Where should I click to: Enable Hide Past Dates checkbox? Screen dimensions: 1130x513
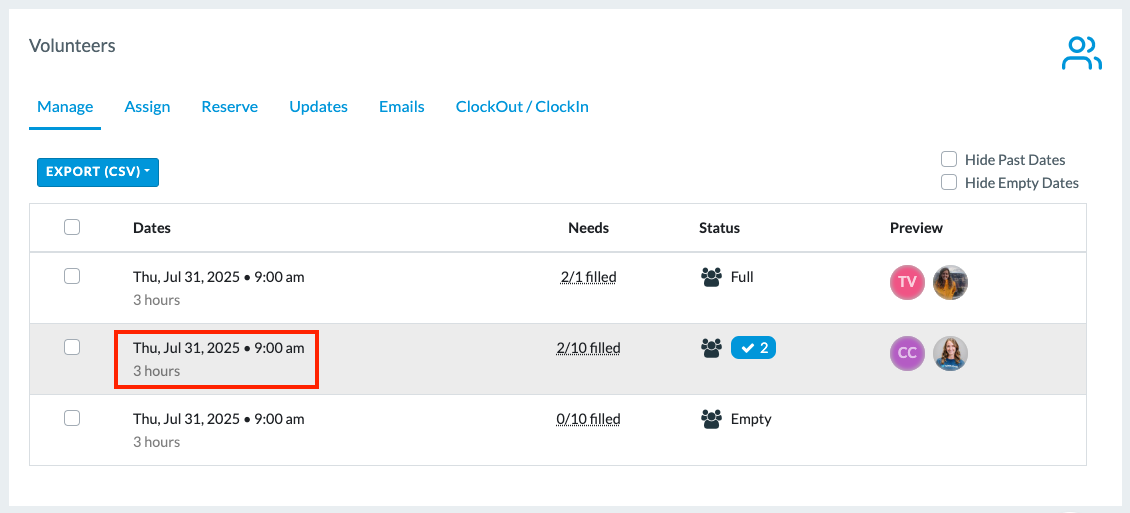[949, 159]
